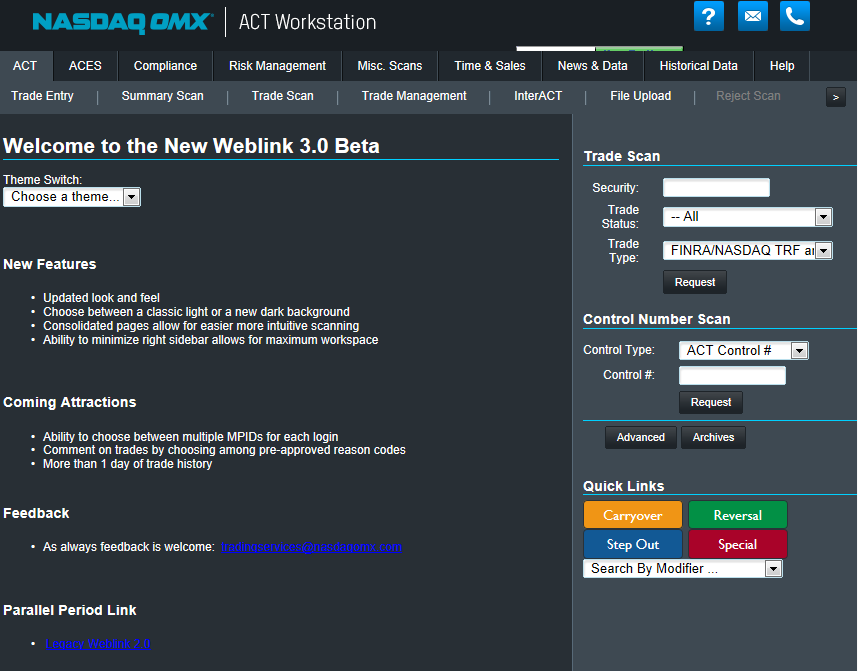Open the Legacy Weblink 2.0 link
858x671 pixels.
click(x=98, y=644)
